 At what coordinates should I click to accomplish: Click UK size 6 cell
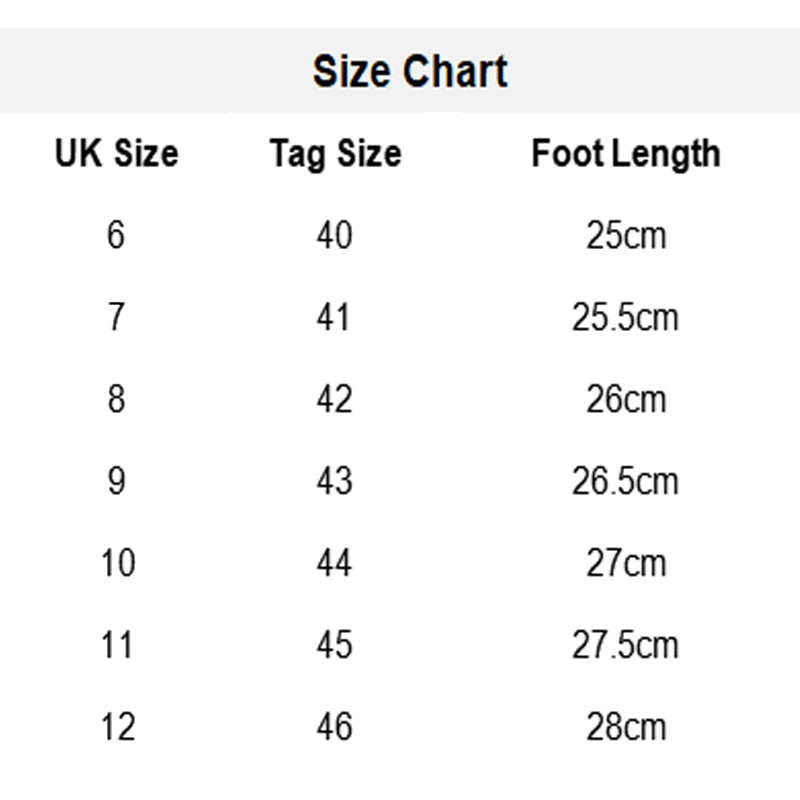pos(116,236)
